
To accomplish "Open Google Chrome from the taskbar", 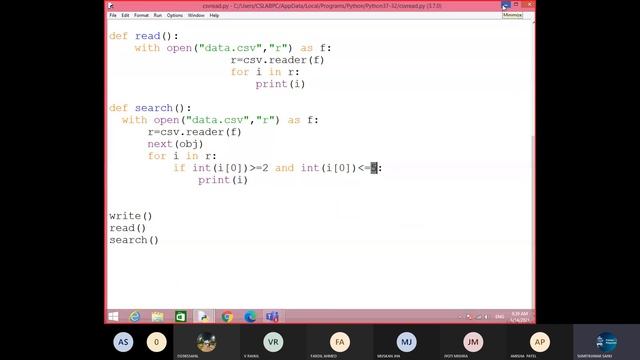I will tap(227, 316).
